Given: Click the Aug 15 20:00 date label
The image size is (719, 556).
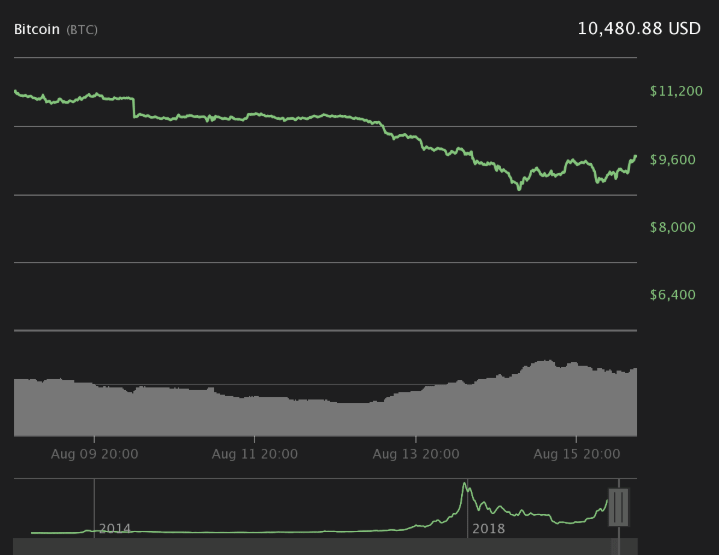Looking at the screenshot, I should point(576,454).
